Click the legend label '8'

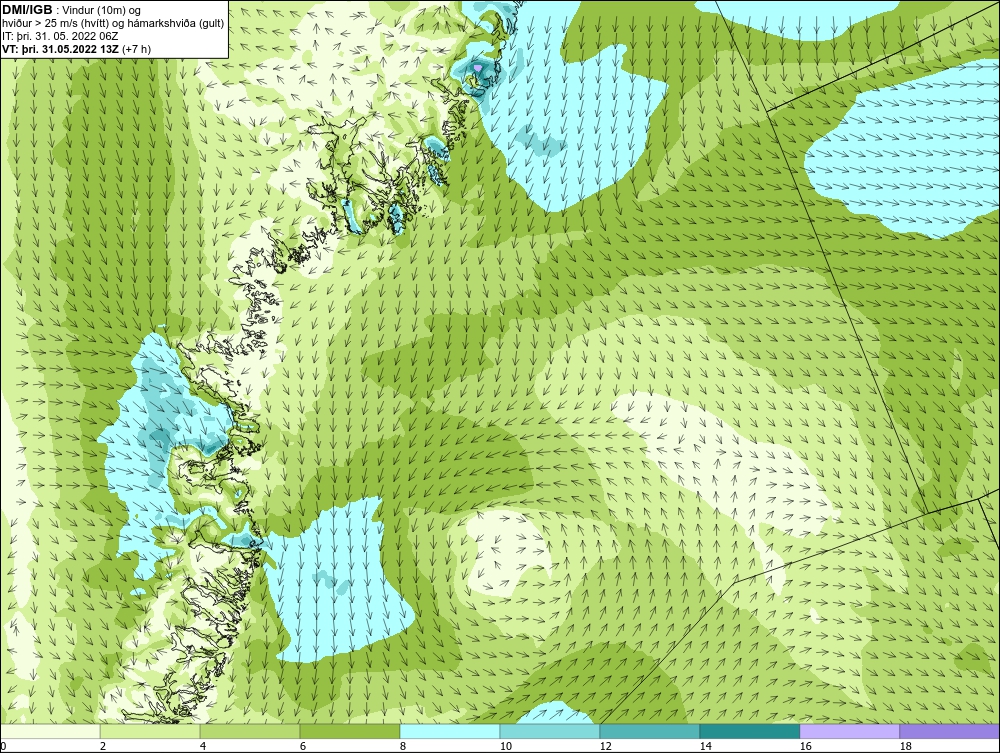pos(402,746)
